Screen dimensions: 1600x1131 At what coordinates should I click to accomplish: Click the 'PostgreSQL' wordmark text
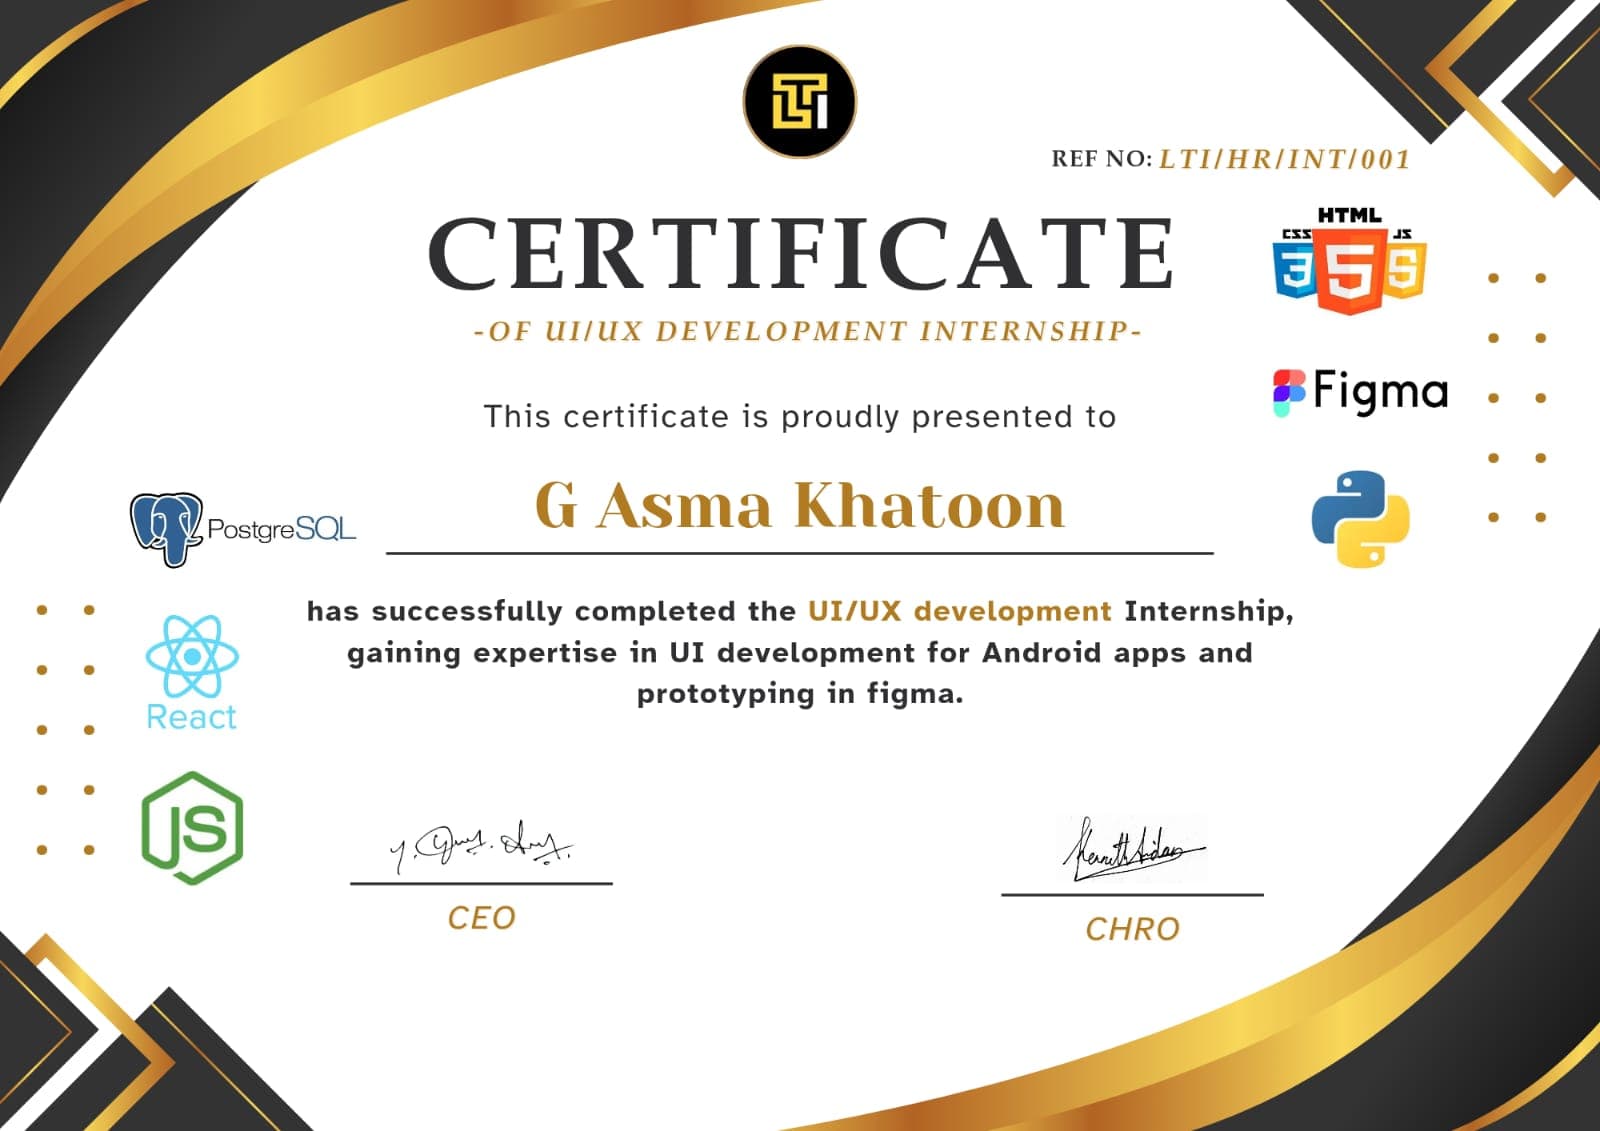click(281, 529)
